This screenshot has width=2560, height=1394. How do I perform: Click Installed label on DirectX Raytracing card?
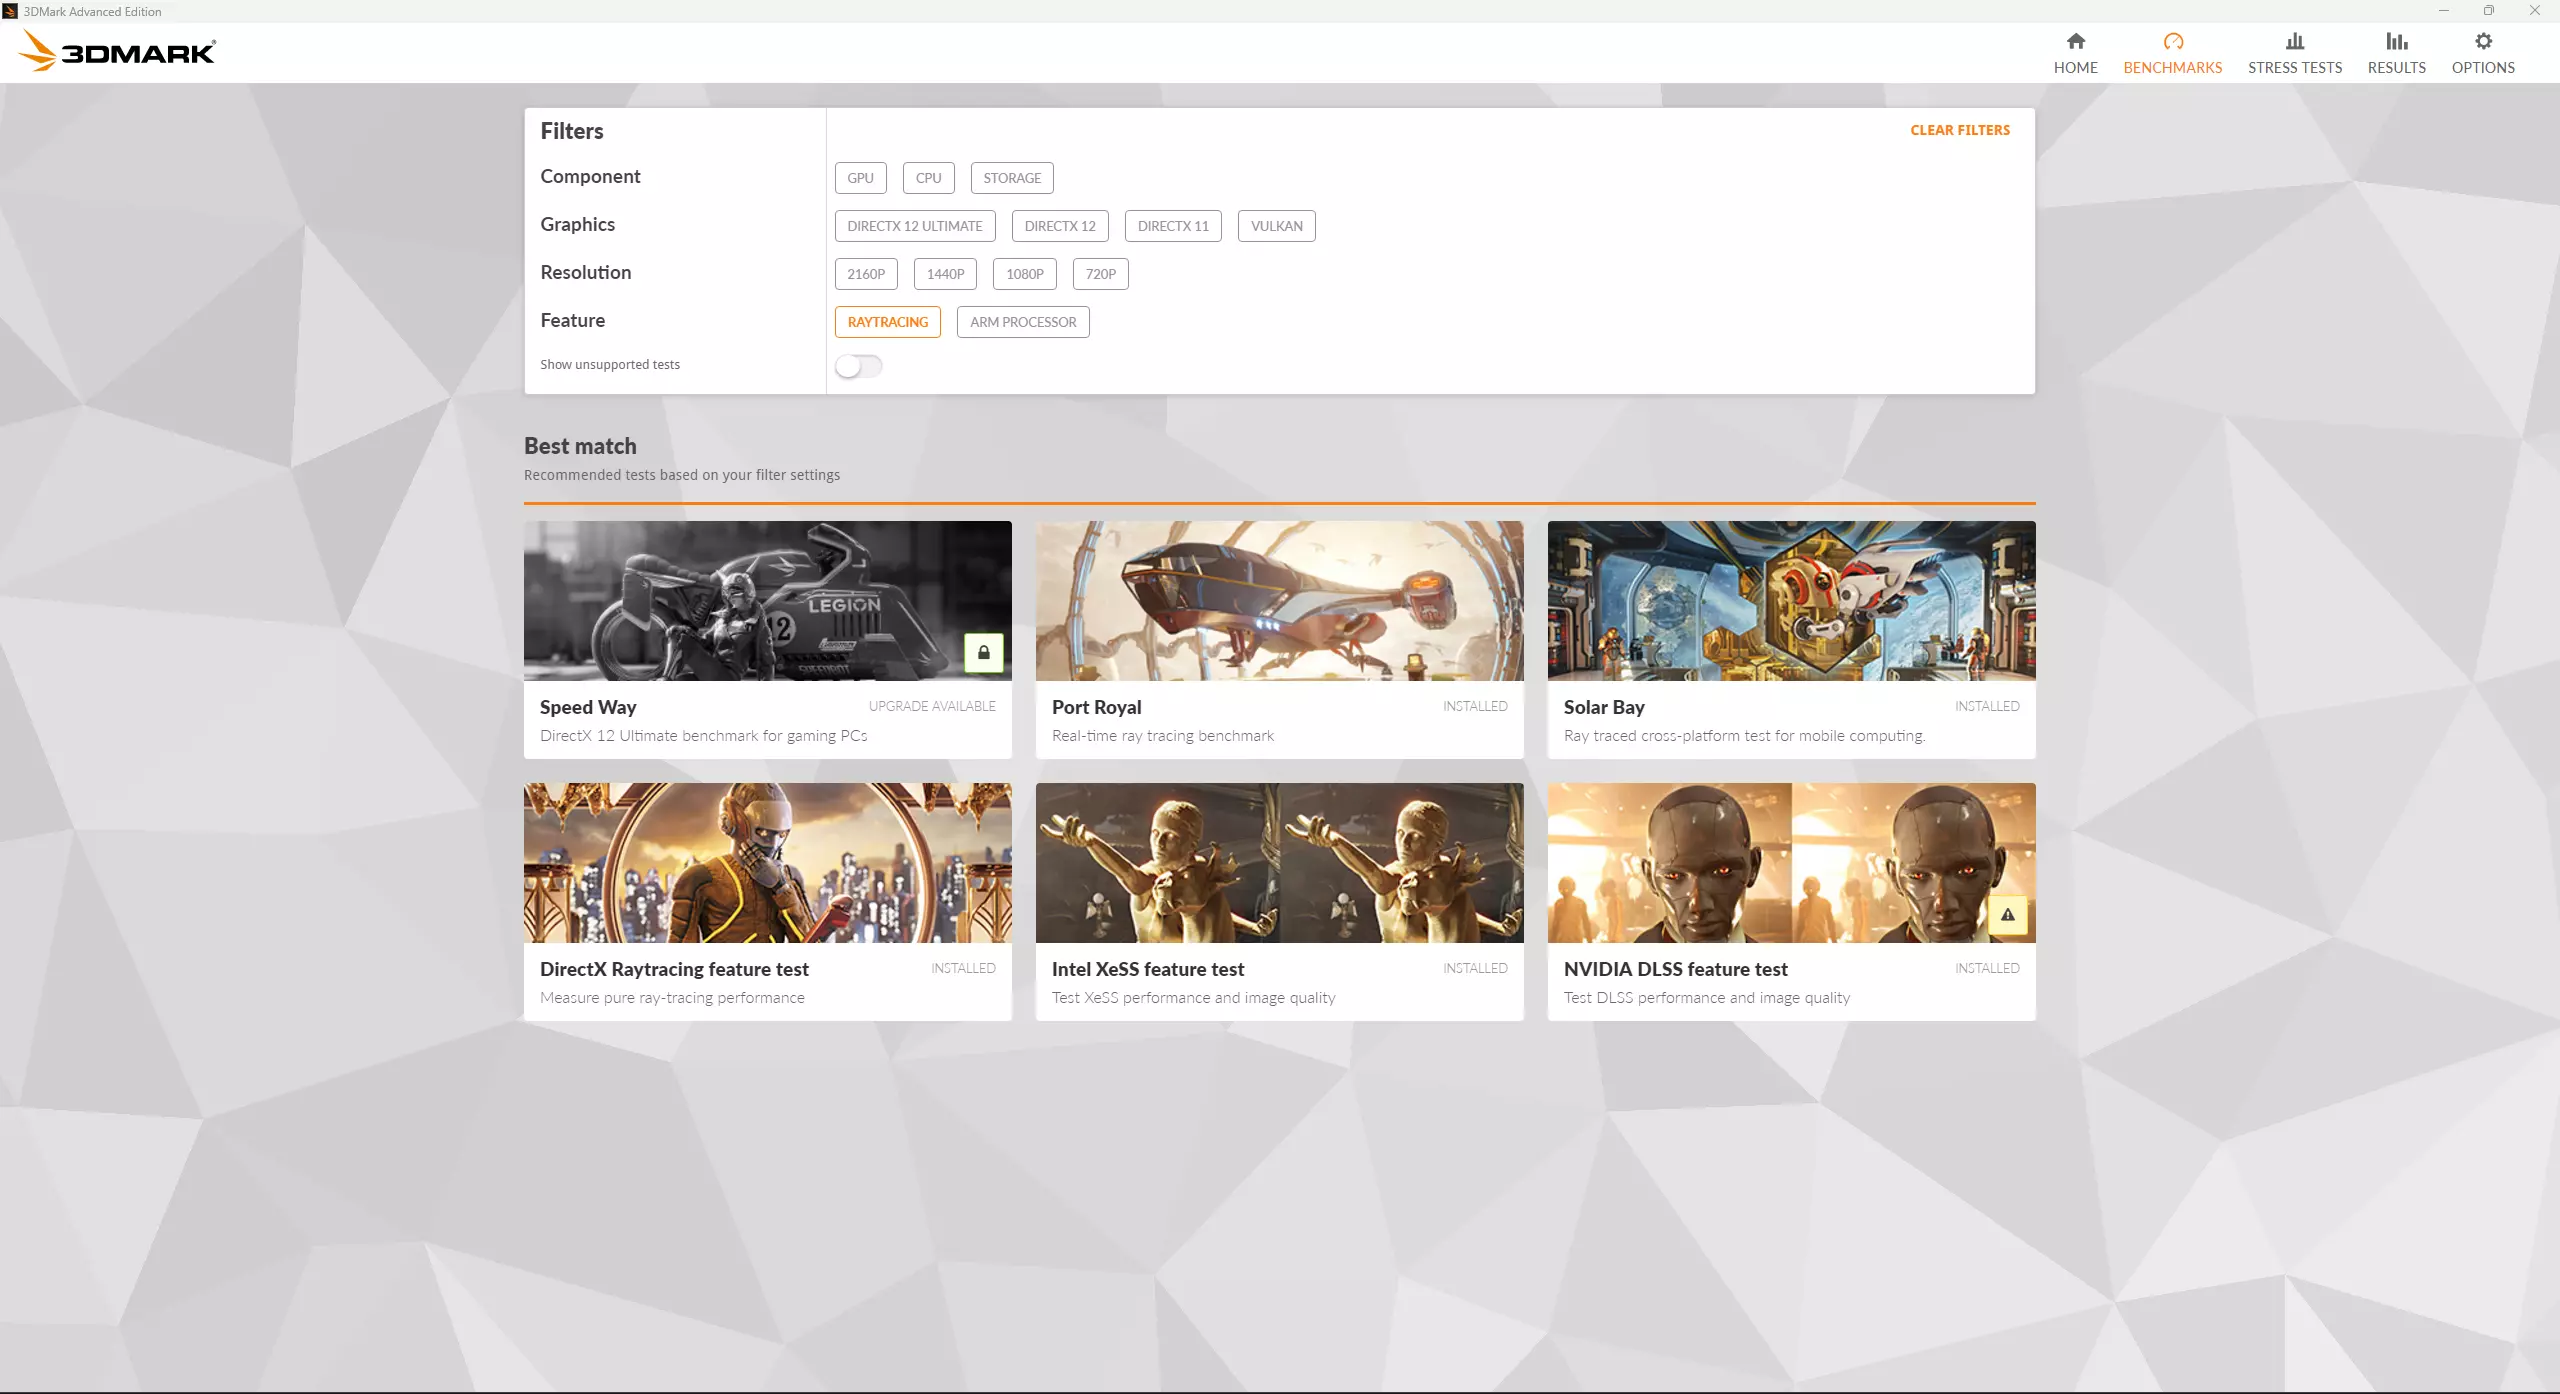click(963, 968)
